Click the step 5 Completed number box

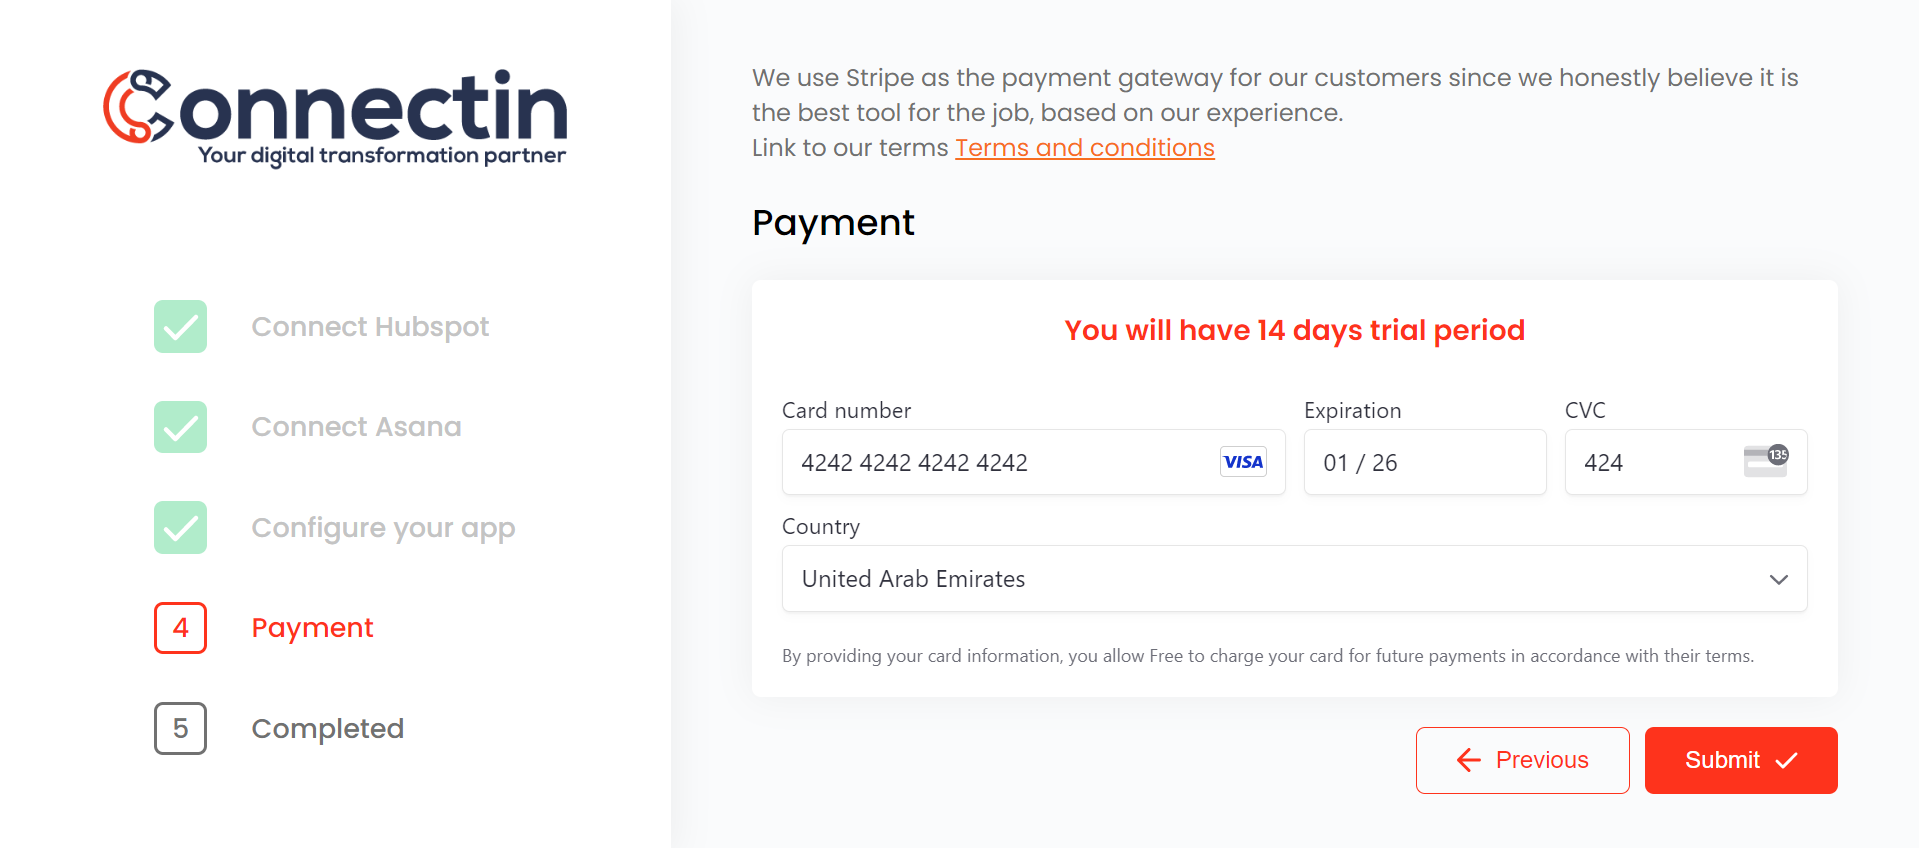tap(181, 728)
